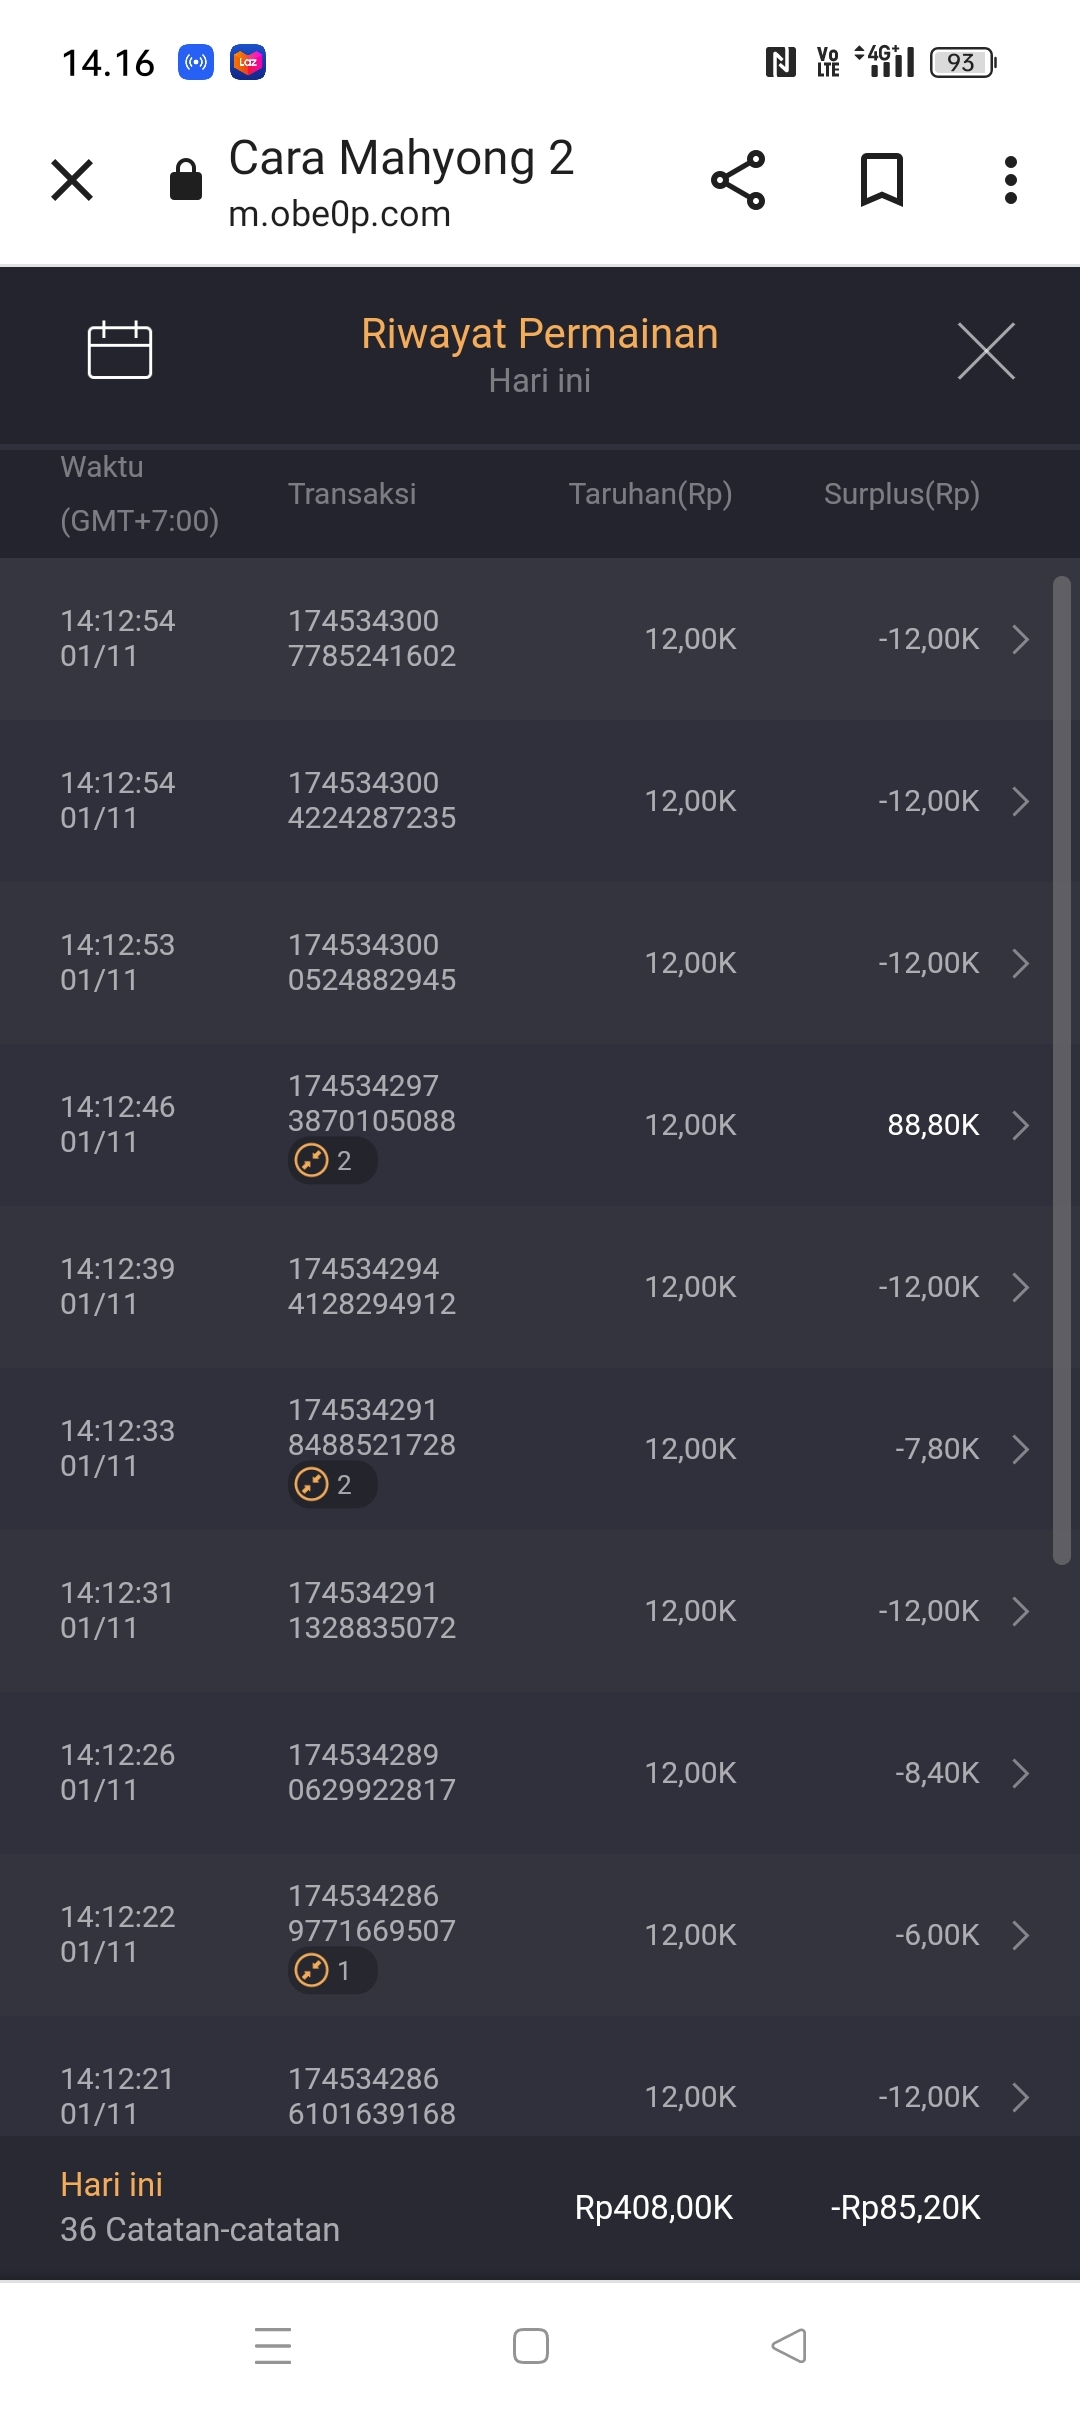Tap free-spin badge on 14:12:46 transaction
Image resolution: width=1080 pixels, height=2412 pixels.
pos(331,1161)
